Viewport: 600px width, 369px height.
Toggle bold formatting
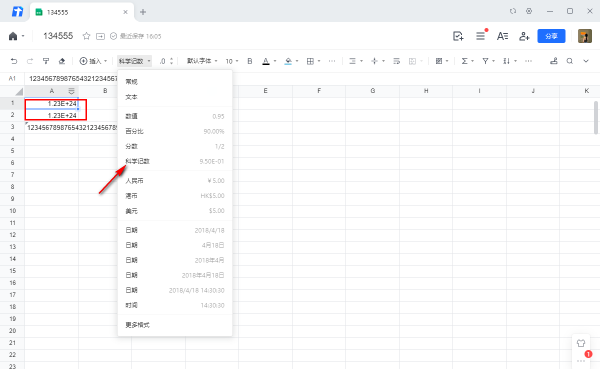click(250, 61)
